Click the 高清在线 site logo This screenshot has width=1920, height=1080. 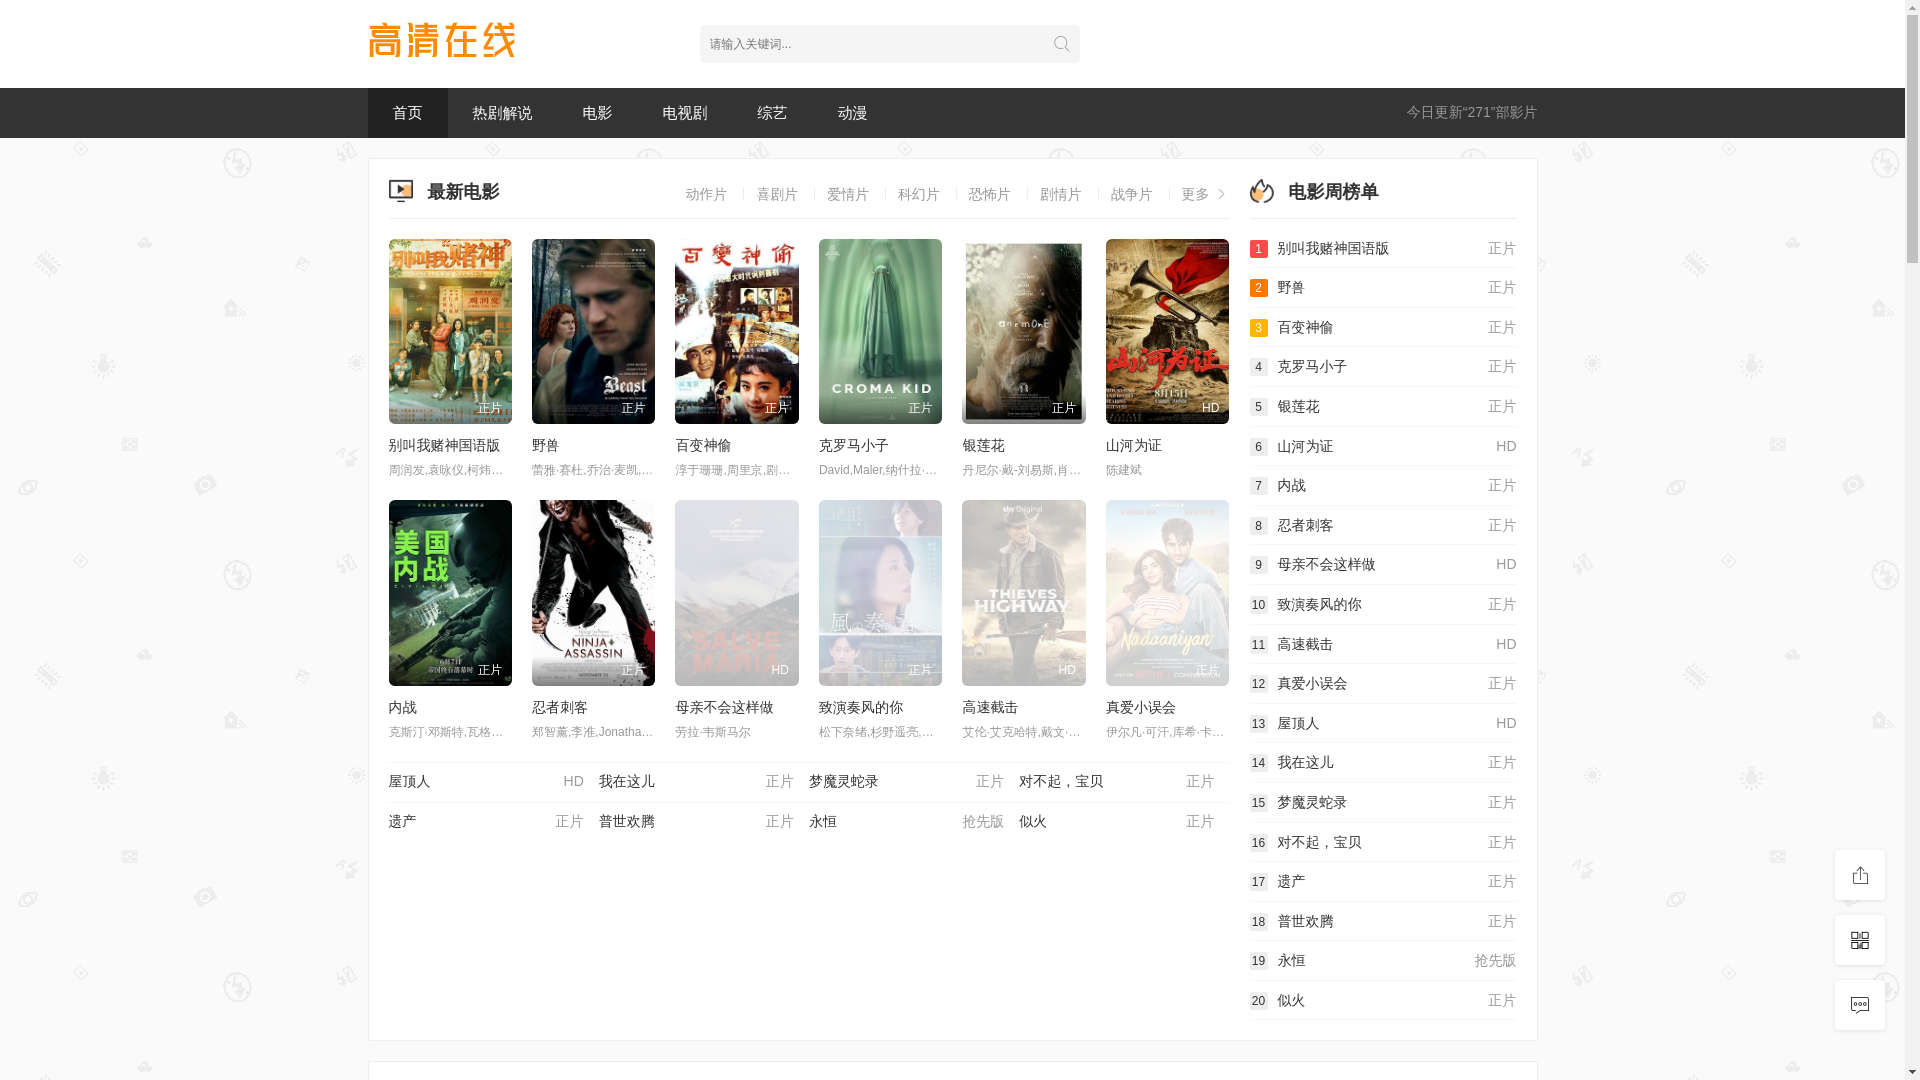[441, 41]
